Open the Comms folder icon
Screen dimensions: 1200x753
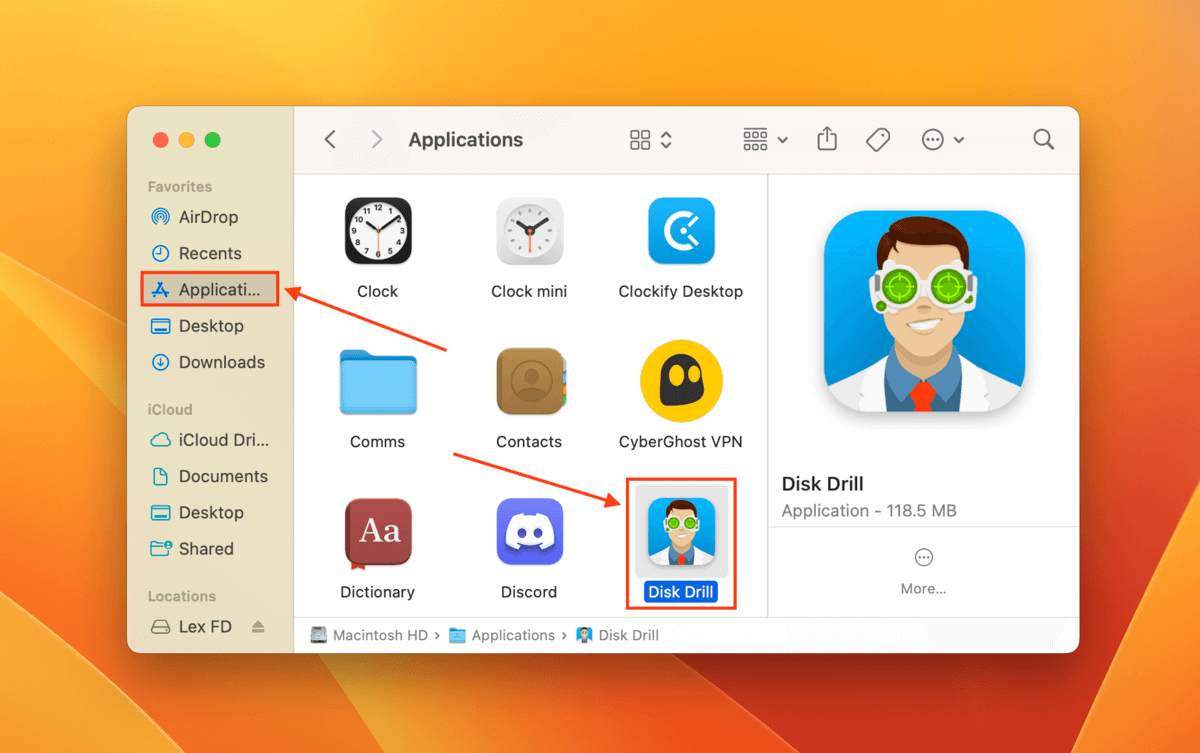[378, 382]
